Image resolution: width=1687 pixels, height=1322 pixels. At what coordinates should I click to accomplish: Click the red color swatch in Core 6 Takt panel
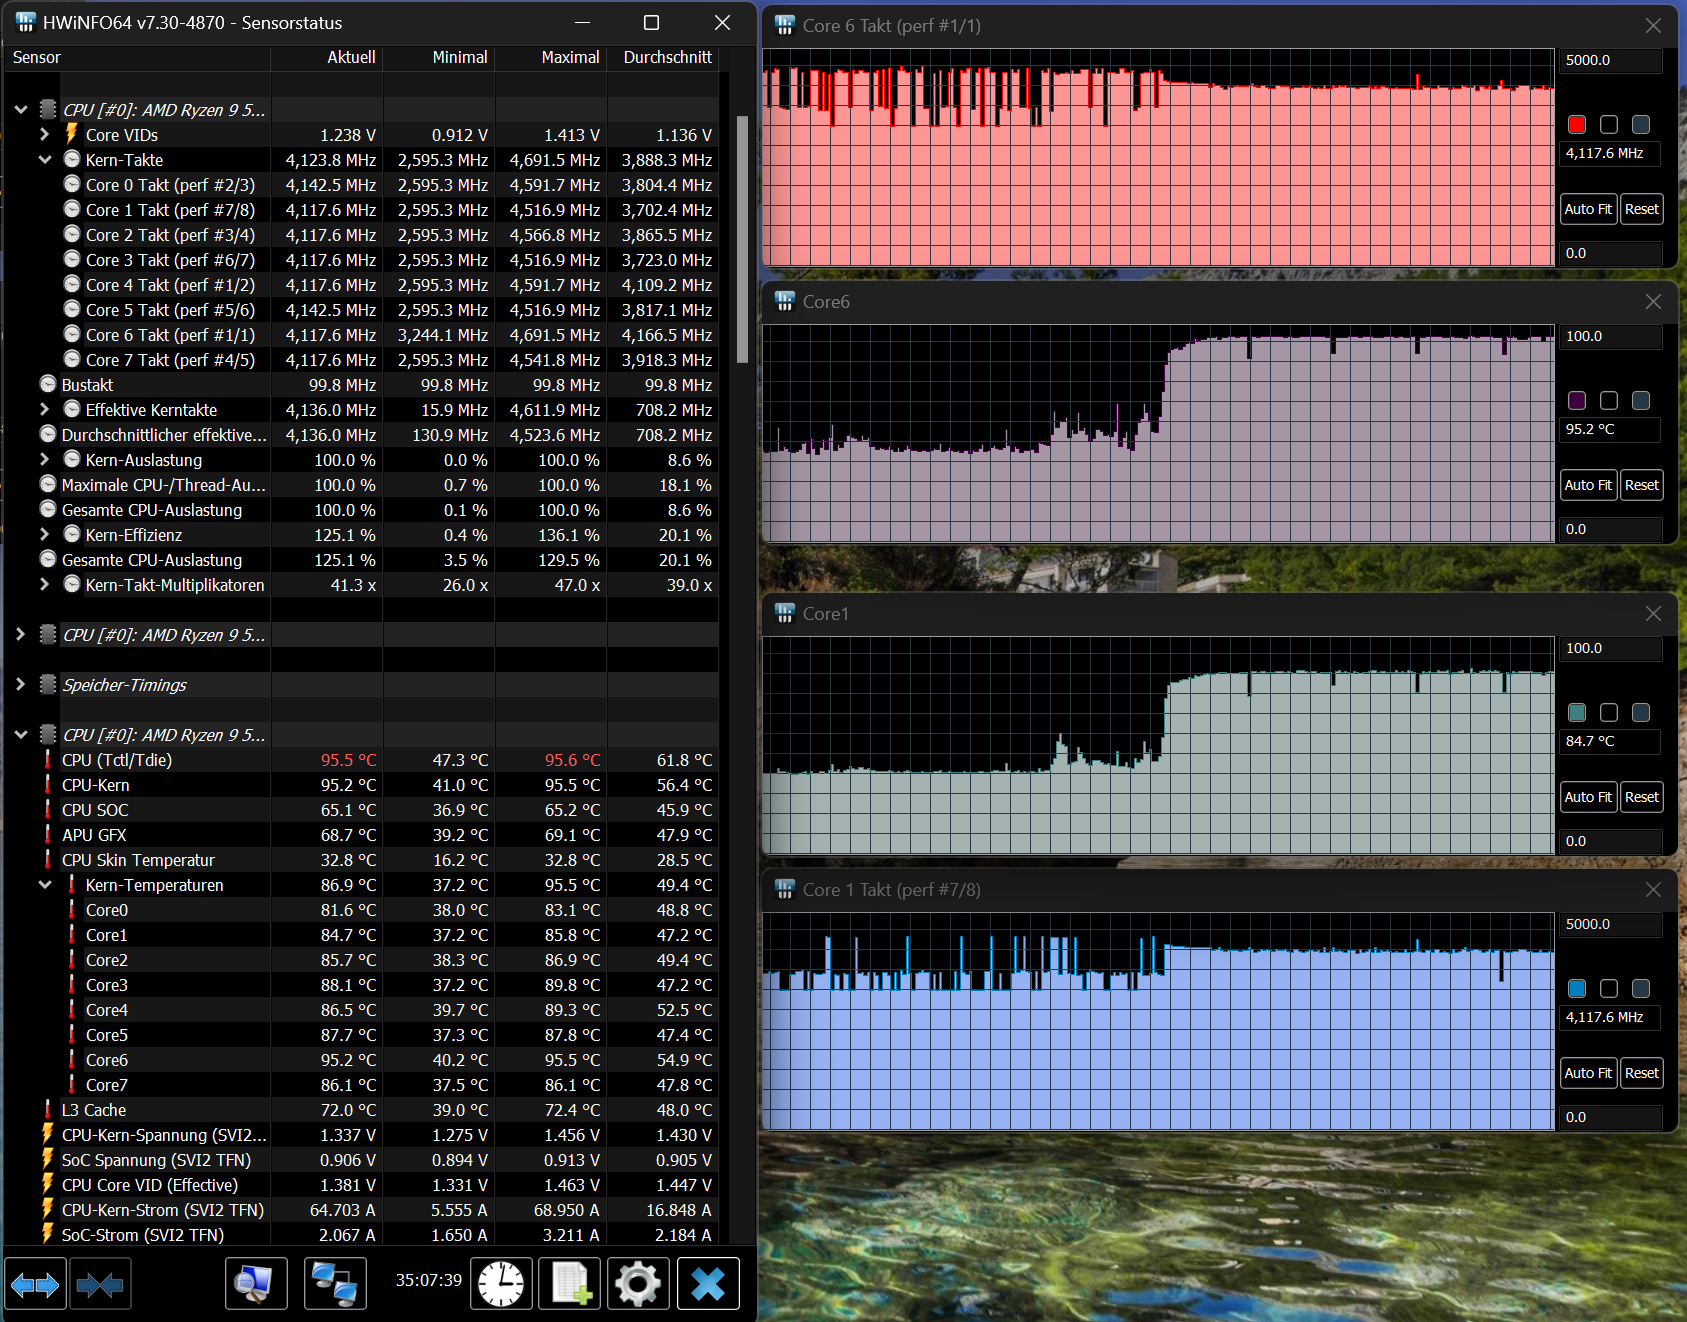(x=1577, y=124)
